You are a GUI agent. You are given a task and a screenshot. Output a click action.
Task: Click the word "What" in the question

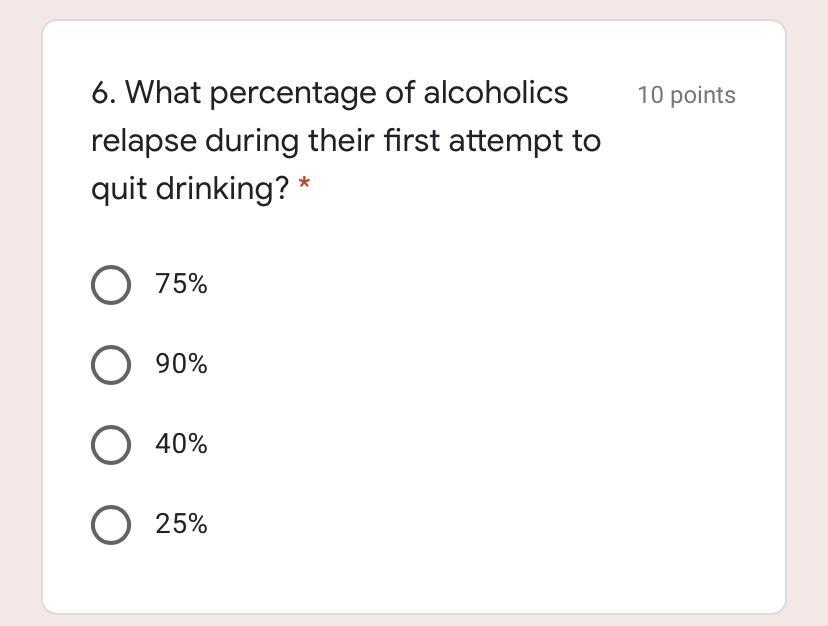pos(162,93)
